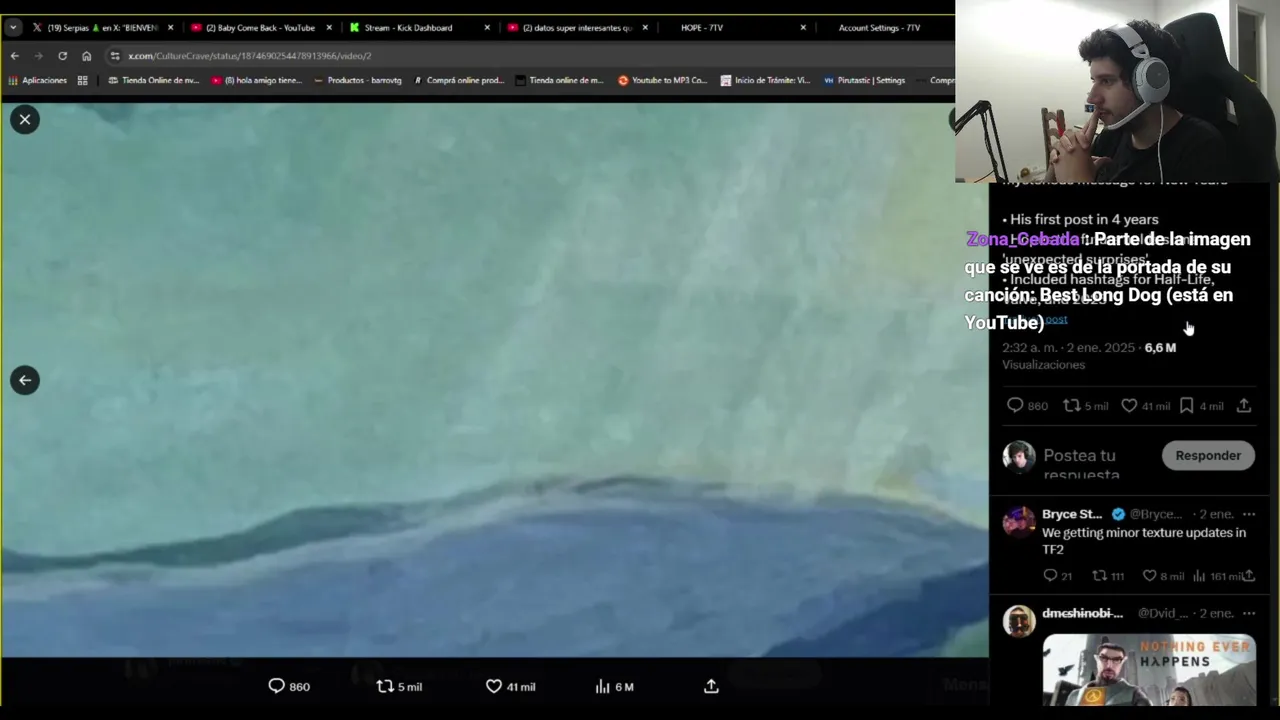This screenshot has width=1280, height=720.
Task: Open replies via the 860 comment icon below the image
Action: click(289, 686)
